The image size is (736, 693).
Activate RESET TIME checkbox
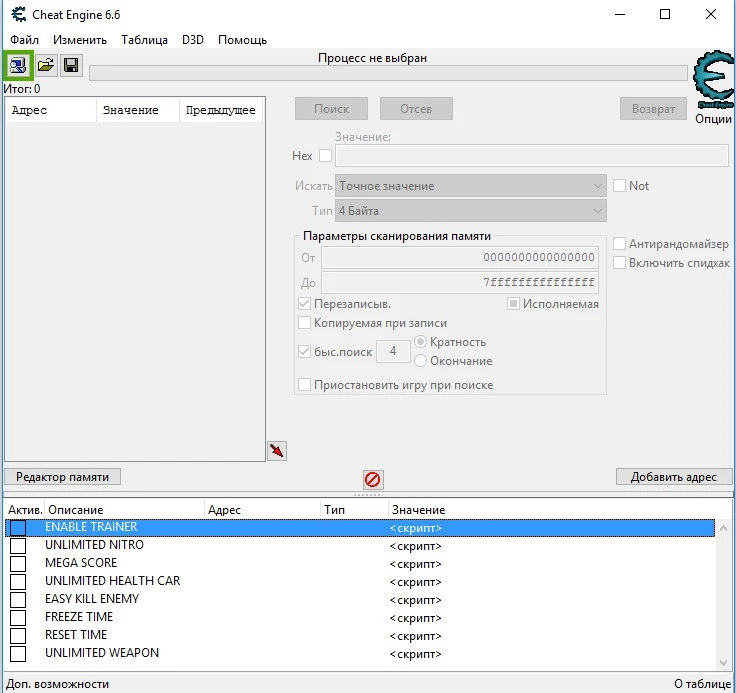coord(18,636)
